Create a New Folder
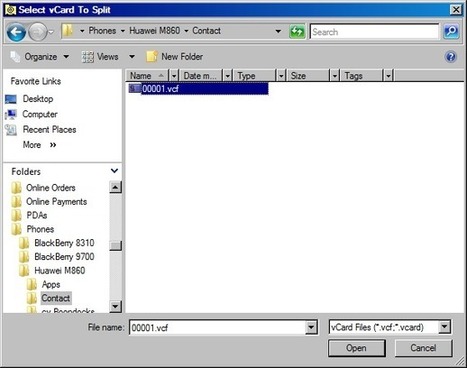467x368 pixels. pyautogui.click(x=174, y=57)
